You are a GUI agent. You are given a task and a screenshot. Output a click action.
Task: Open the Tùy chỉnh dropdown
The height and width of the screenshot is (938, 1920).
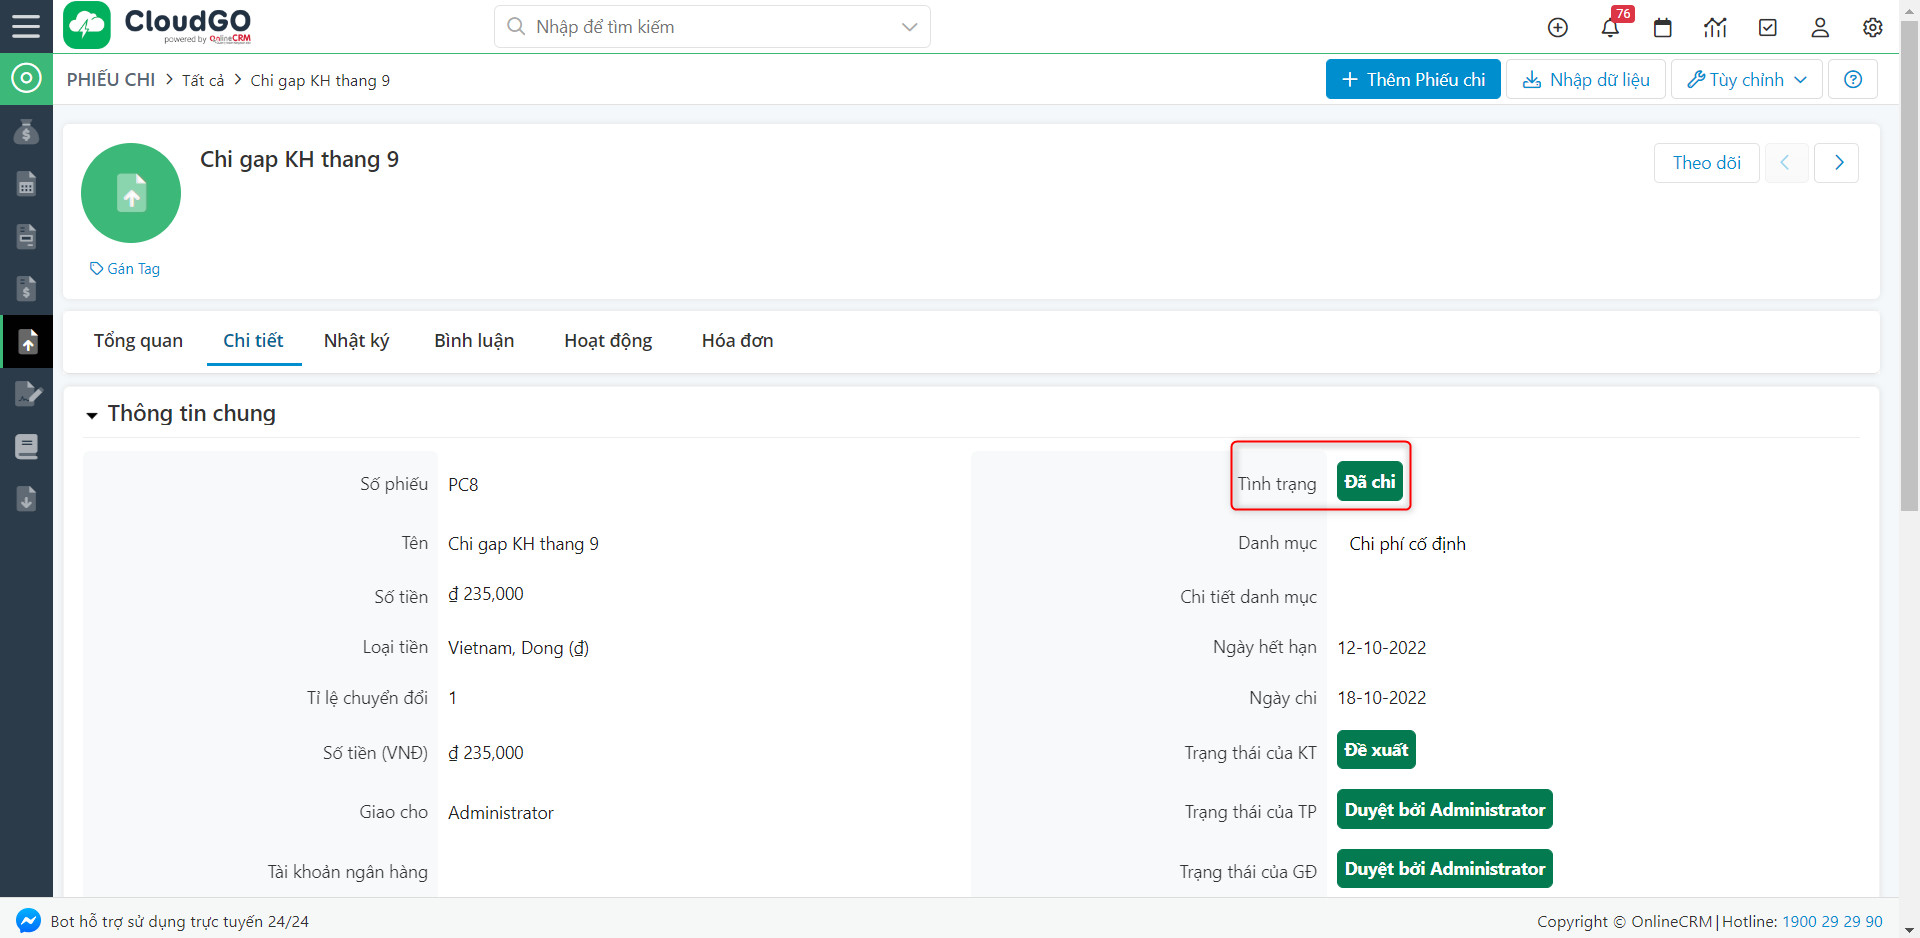[x=1746, y=79]
